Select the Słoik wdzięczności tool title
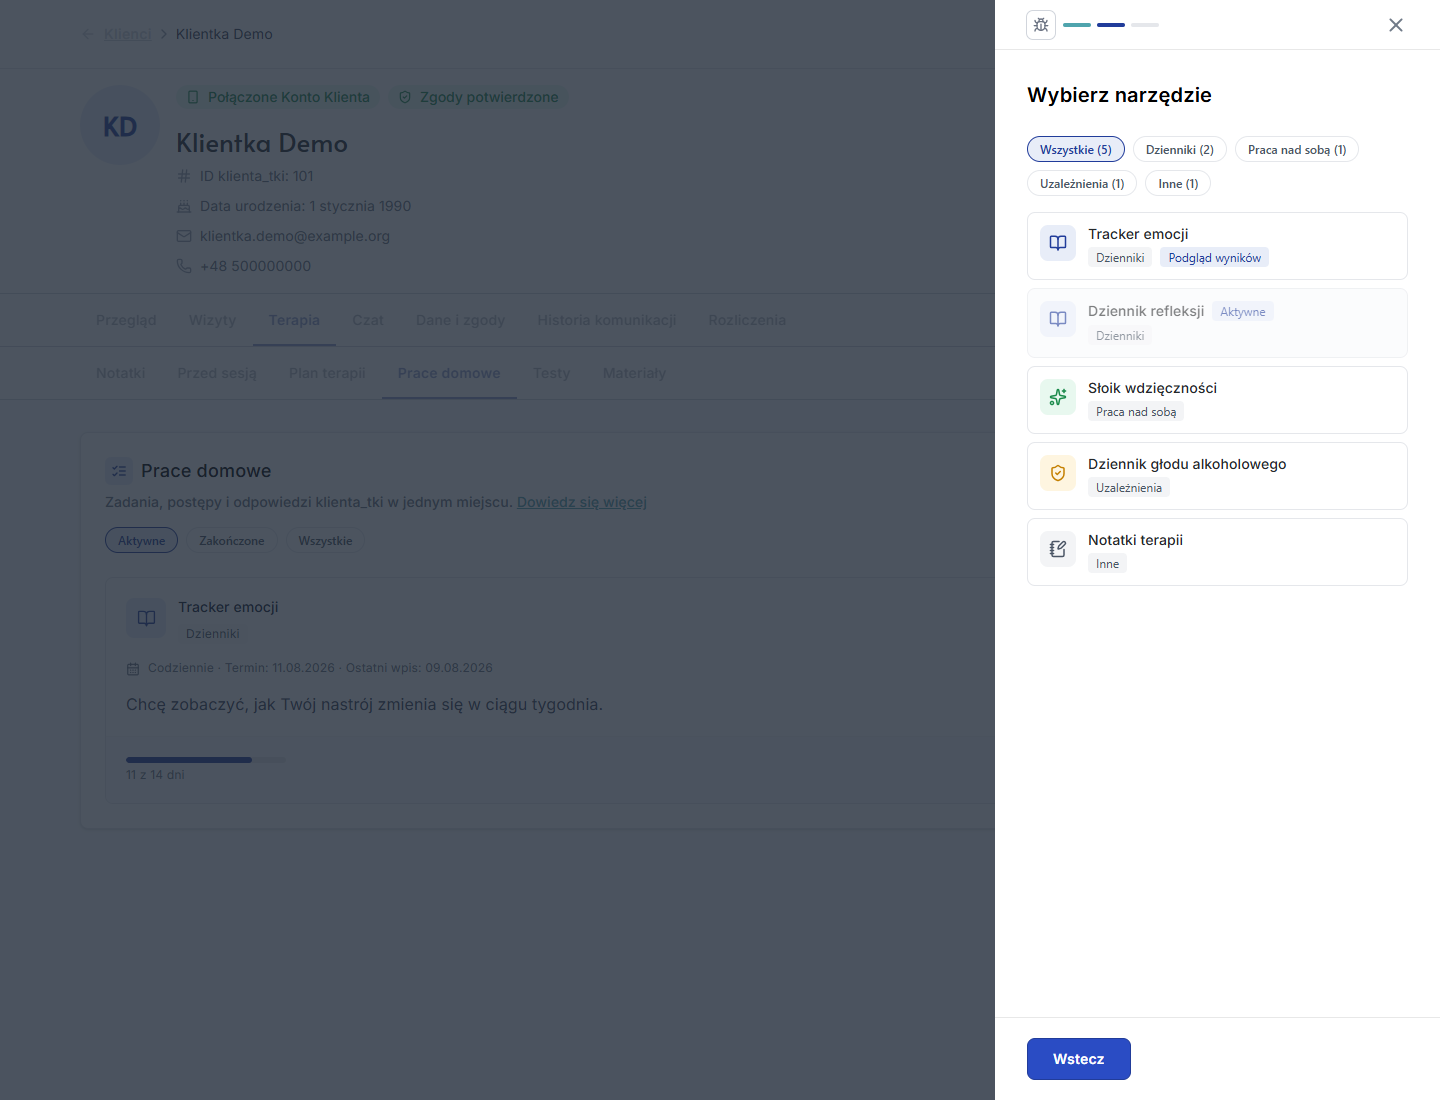The height and width of the screenshot is (1100, 1440). [1152, 388]
